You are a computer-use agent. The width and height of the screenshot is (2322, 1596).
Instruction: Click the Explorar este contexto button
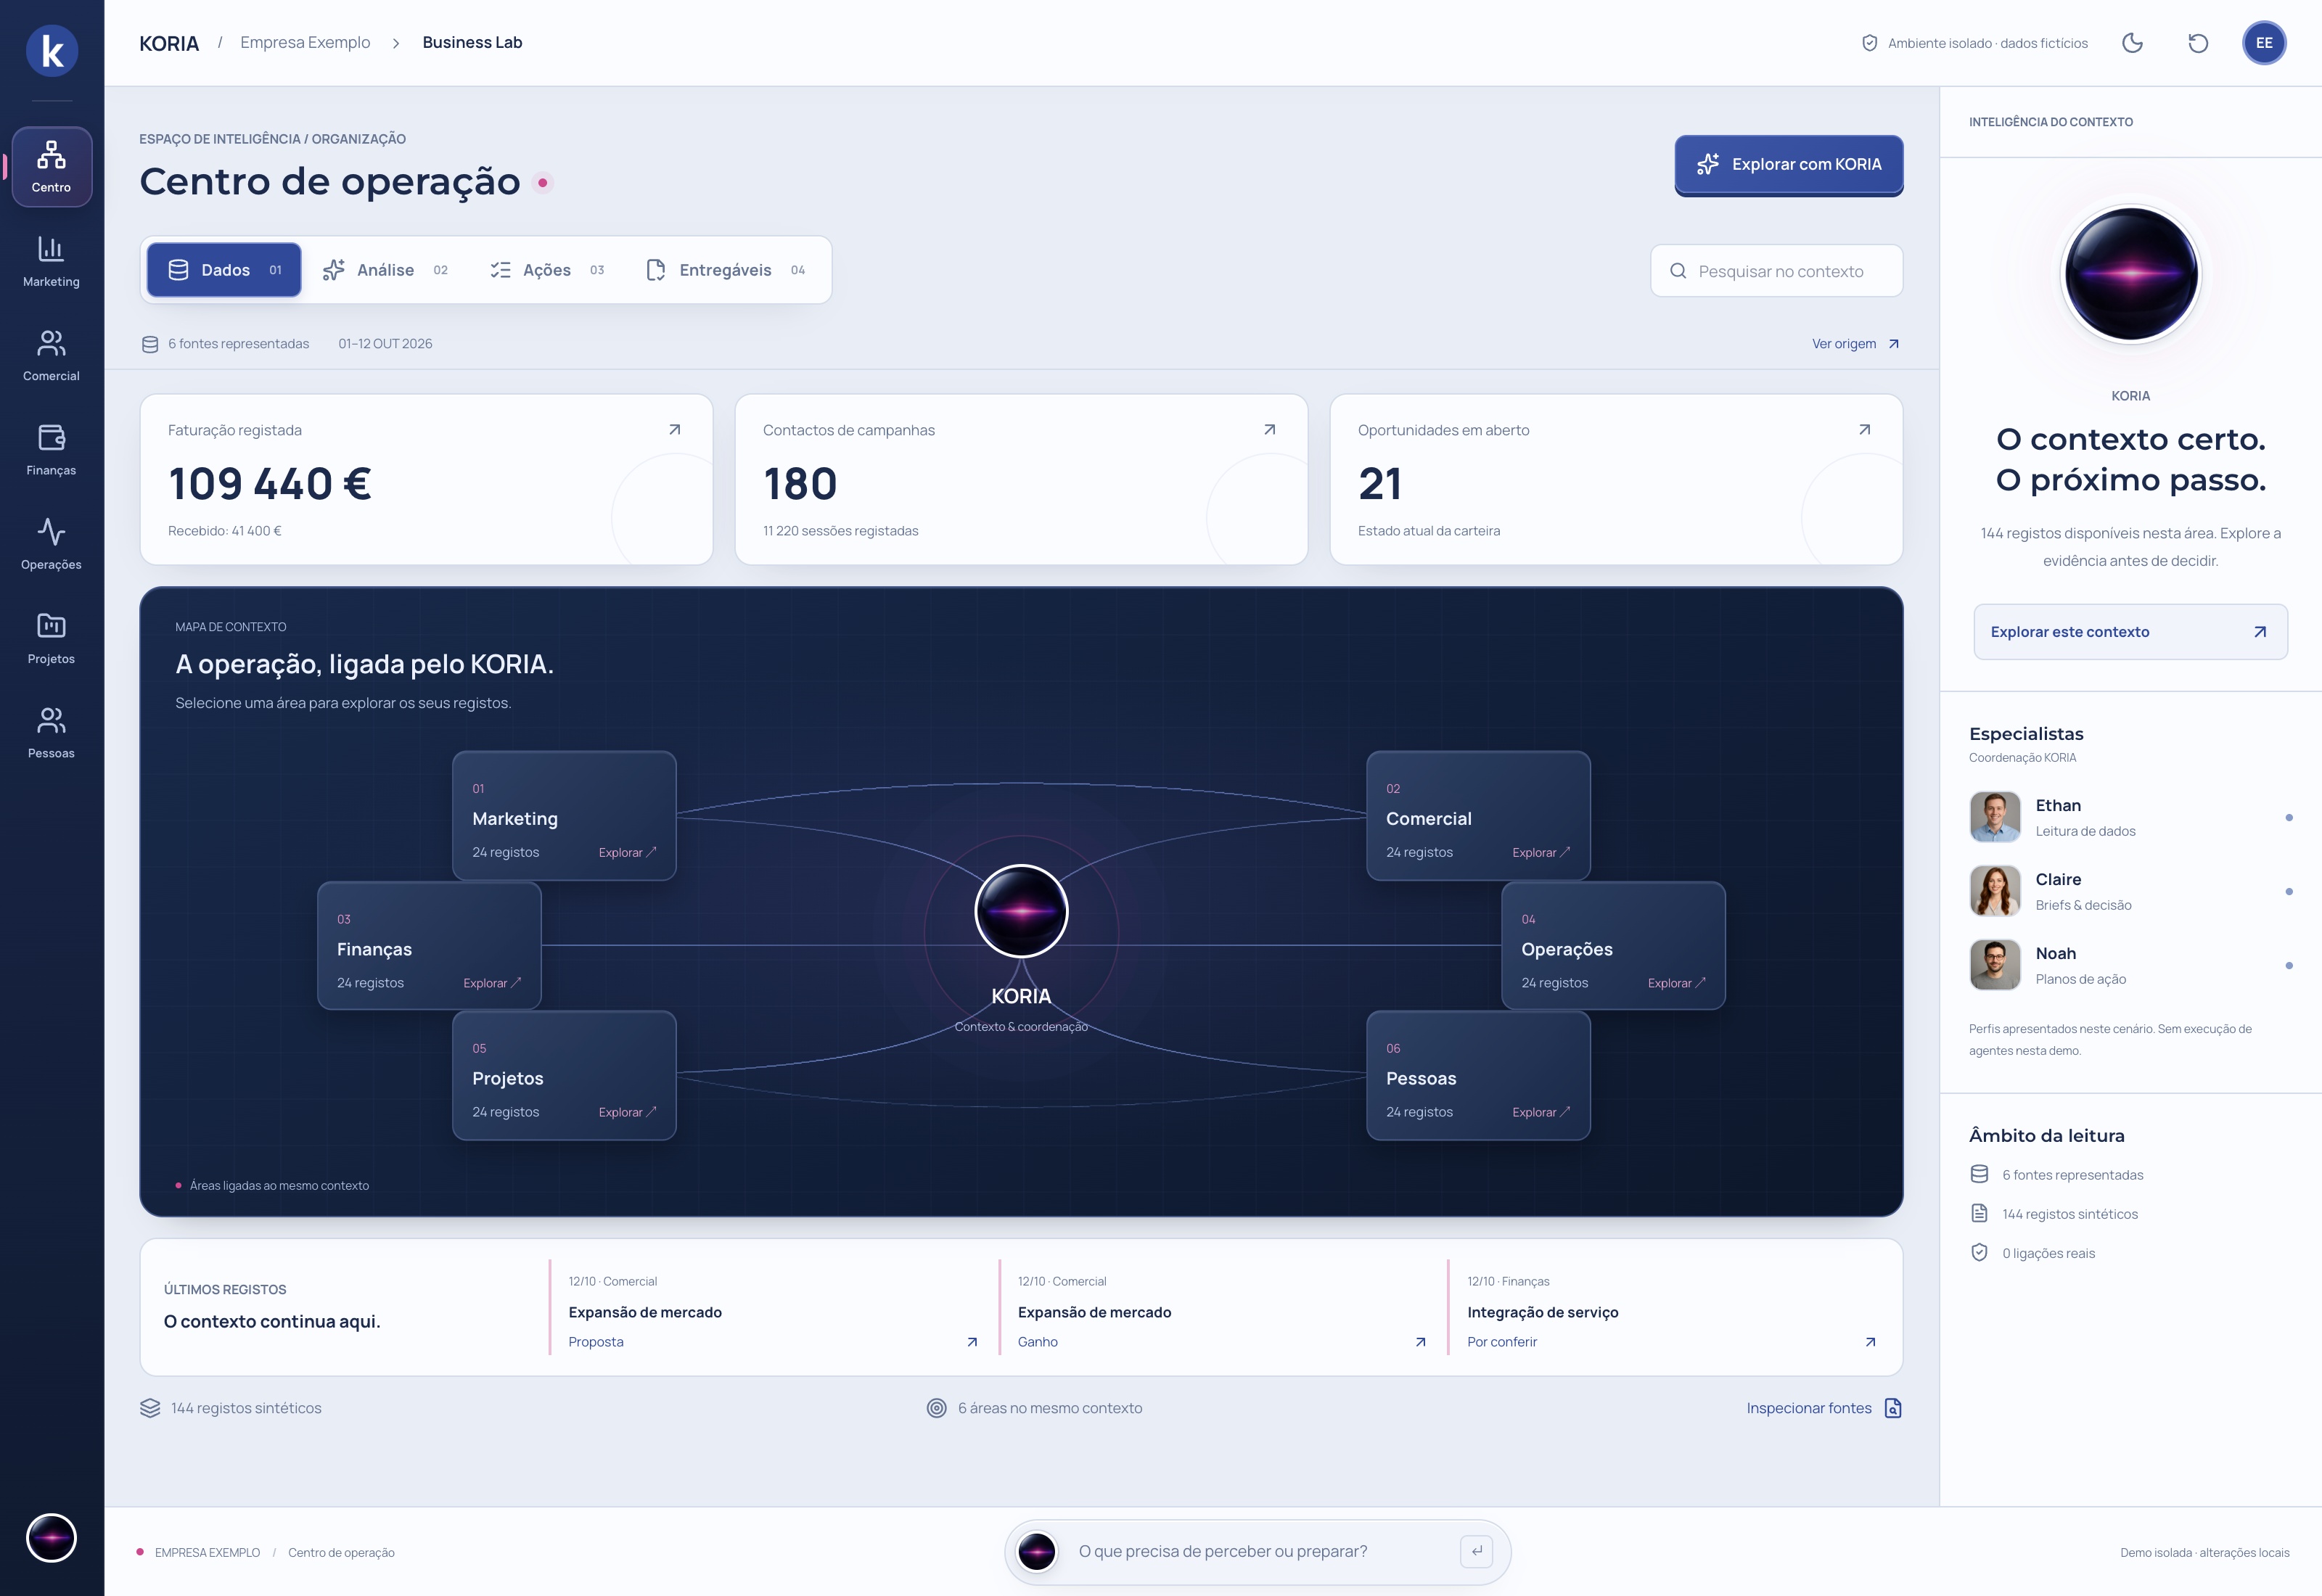2130,632
